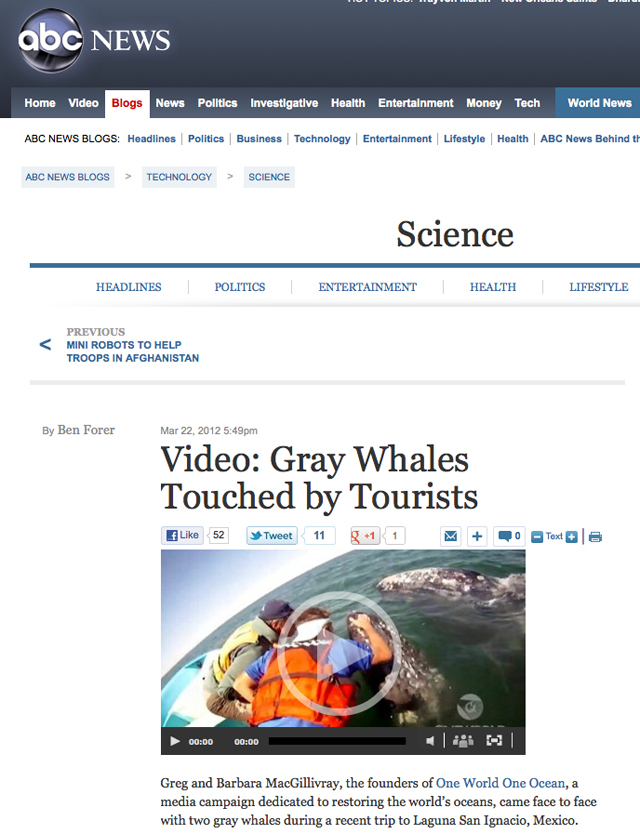
Task: Open the Investigative tab
Action: click(x=284, y=103)
